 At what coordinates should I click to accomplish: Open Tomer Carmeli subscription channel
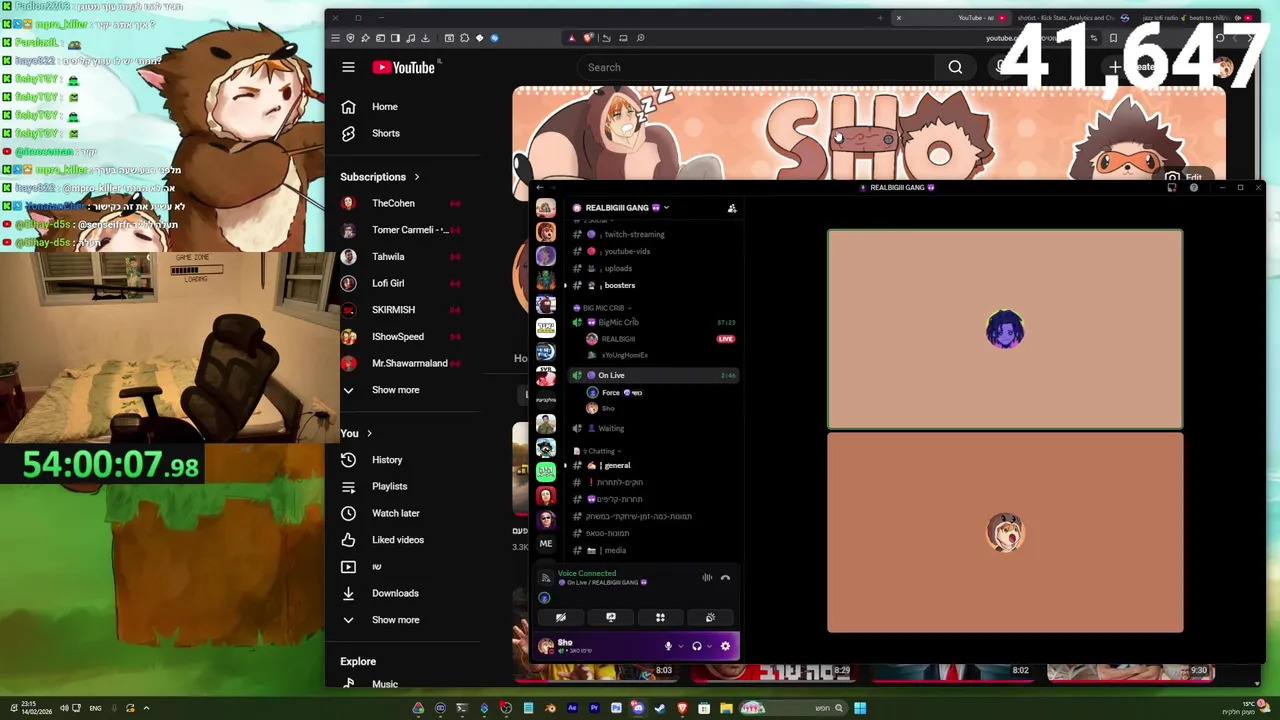coord(403,230)
